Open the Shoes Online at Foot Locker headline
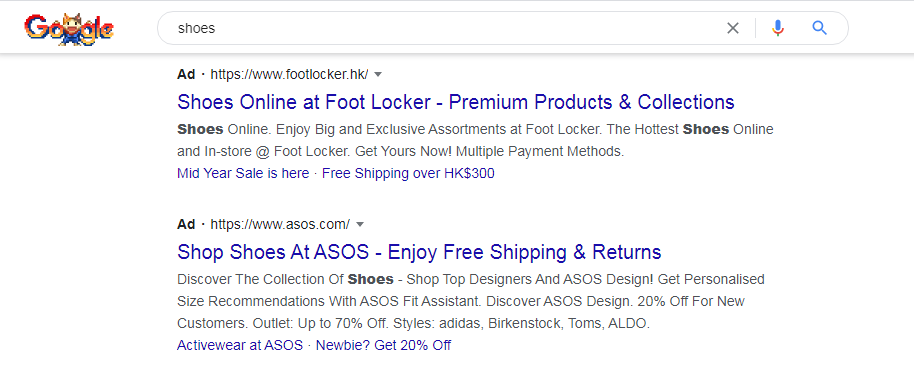914x370 pixels. tap(455, 102)
